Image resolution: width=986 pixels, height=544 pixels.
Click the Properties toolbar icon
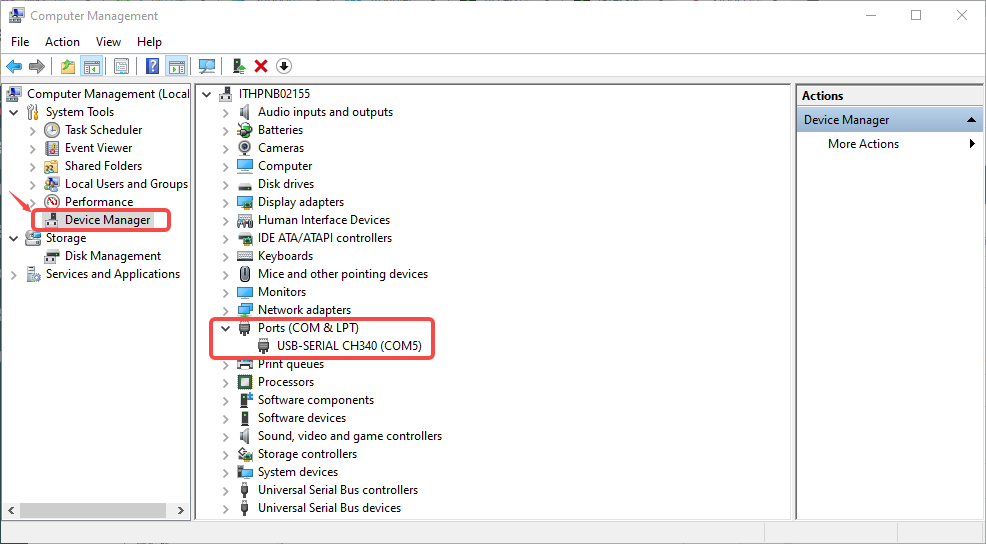[x=121, y=66]
